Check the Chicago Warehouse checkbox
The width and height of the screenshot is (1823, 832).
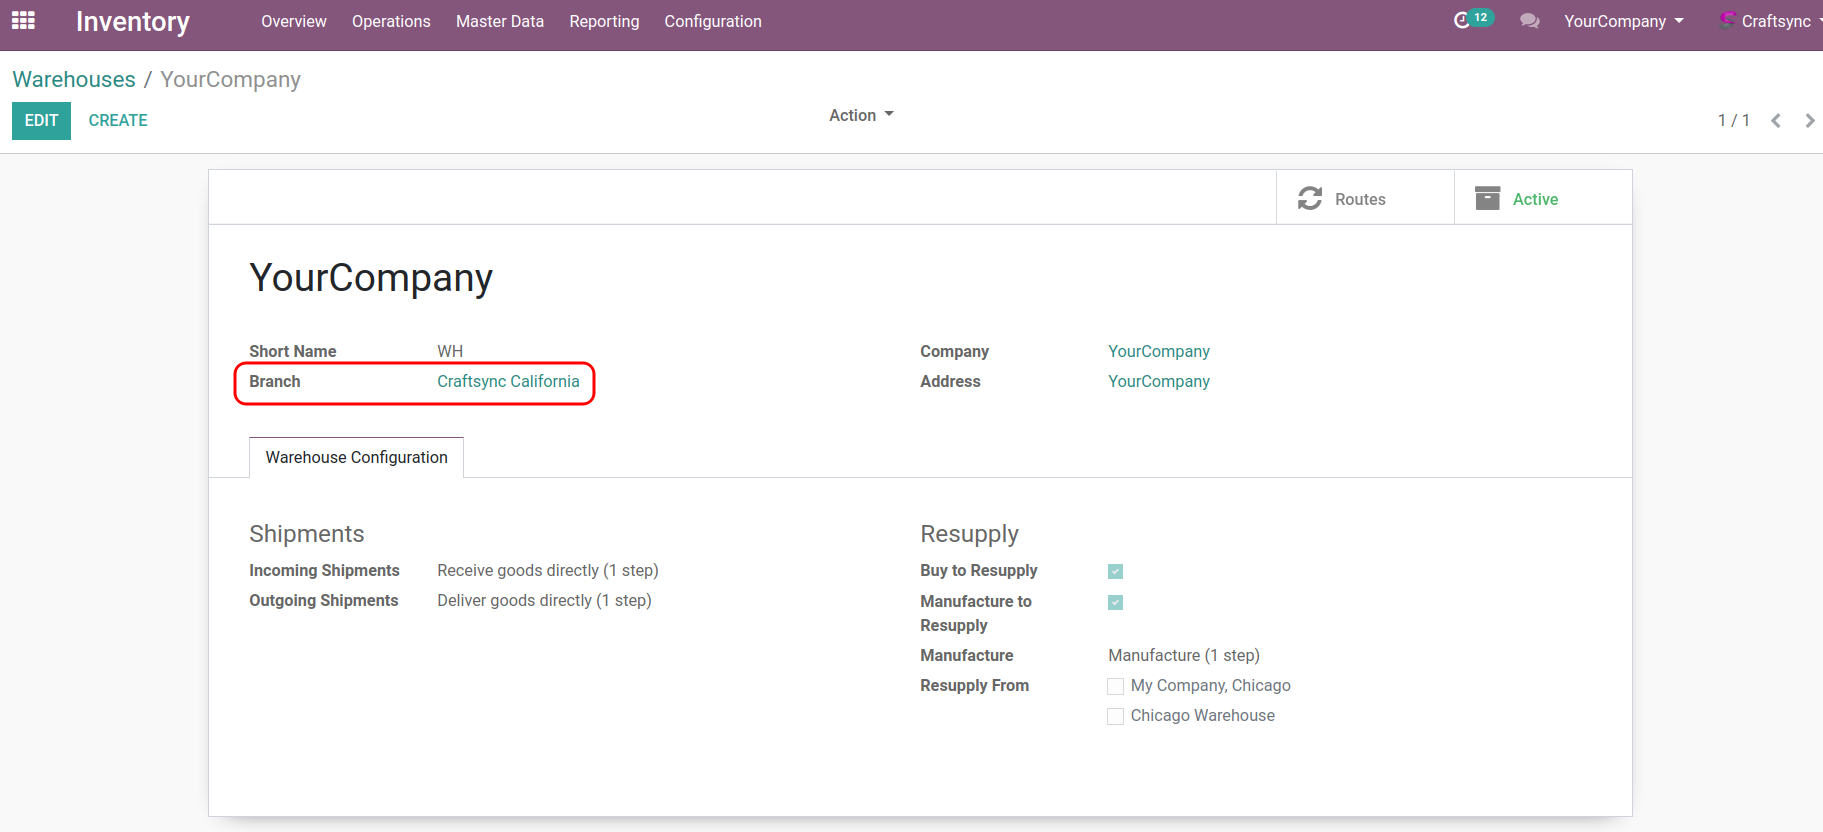coord(1115,716)
